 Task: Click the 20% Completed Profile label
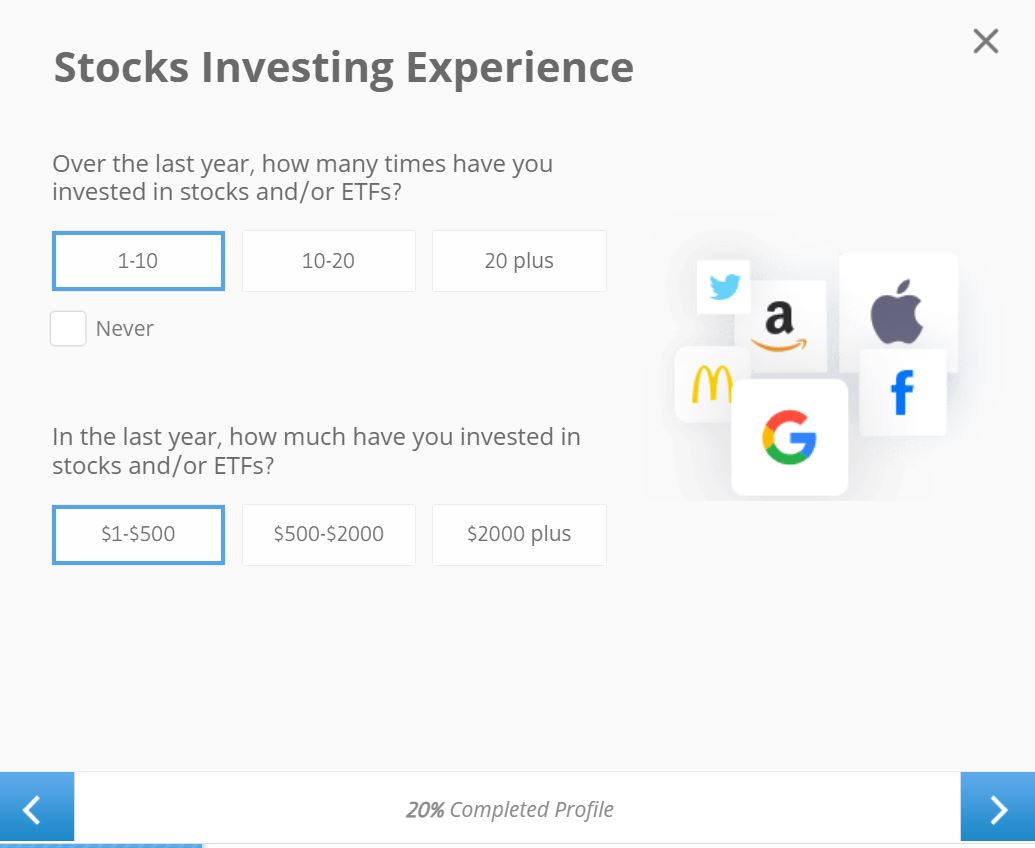[x=510, y=809]
